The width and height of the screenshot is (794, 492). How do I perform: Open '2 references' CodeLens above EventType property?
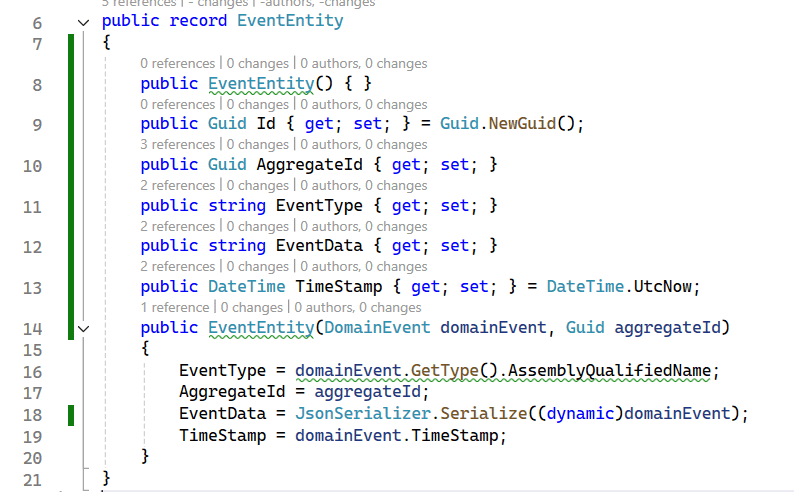pyautogui.click(x=178, y=185)
